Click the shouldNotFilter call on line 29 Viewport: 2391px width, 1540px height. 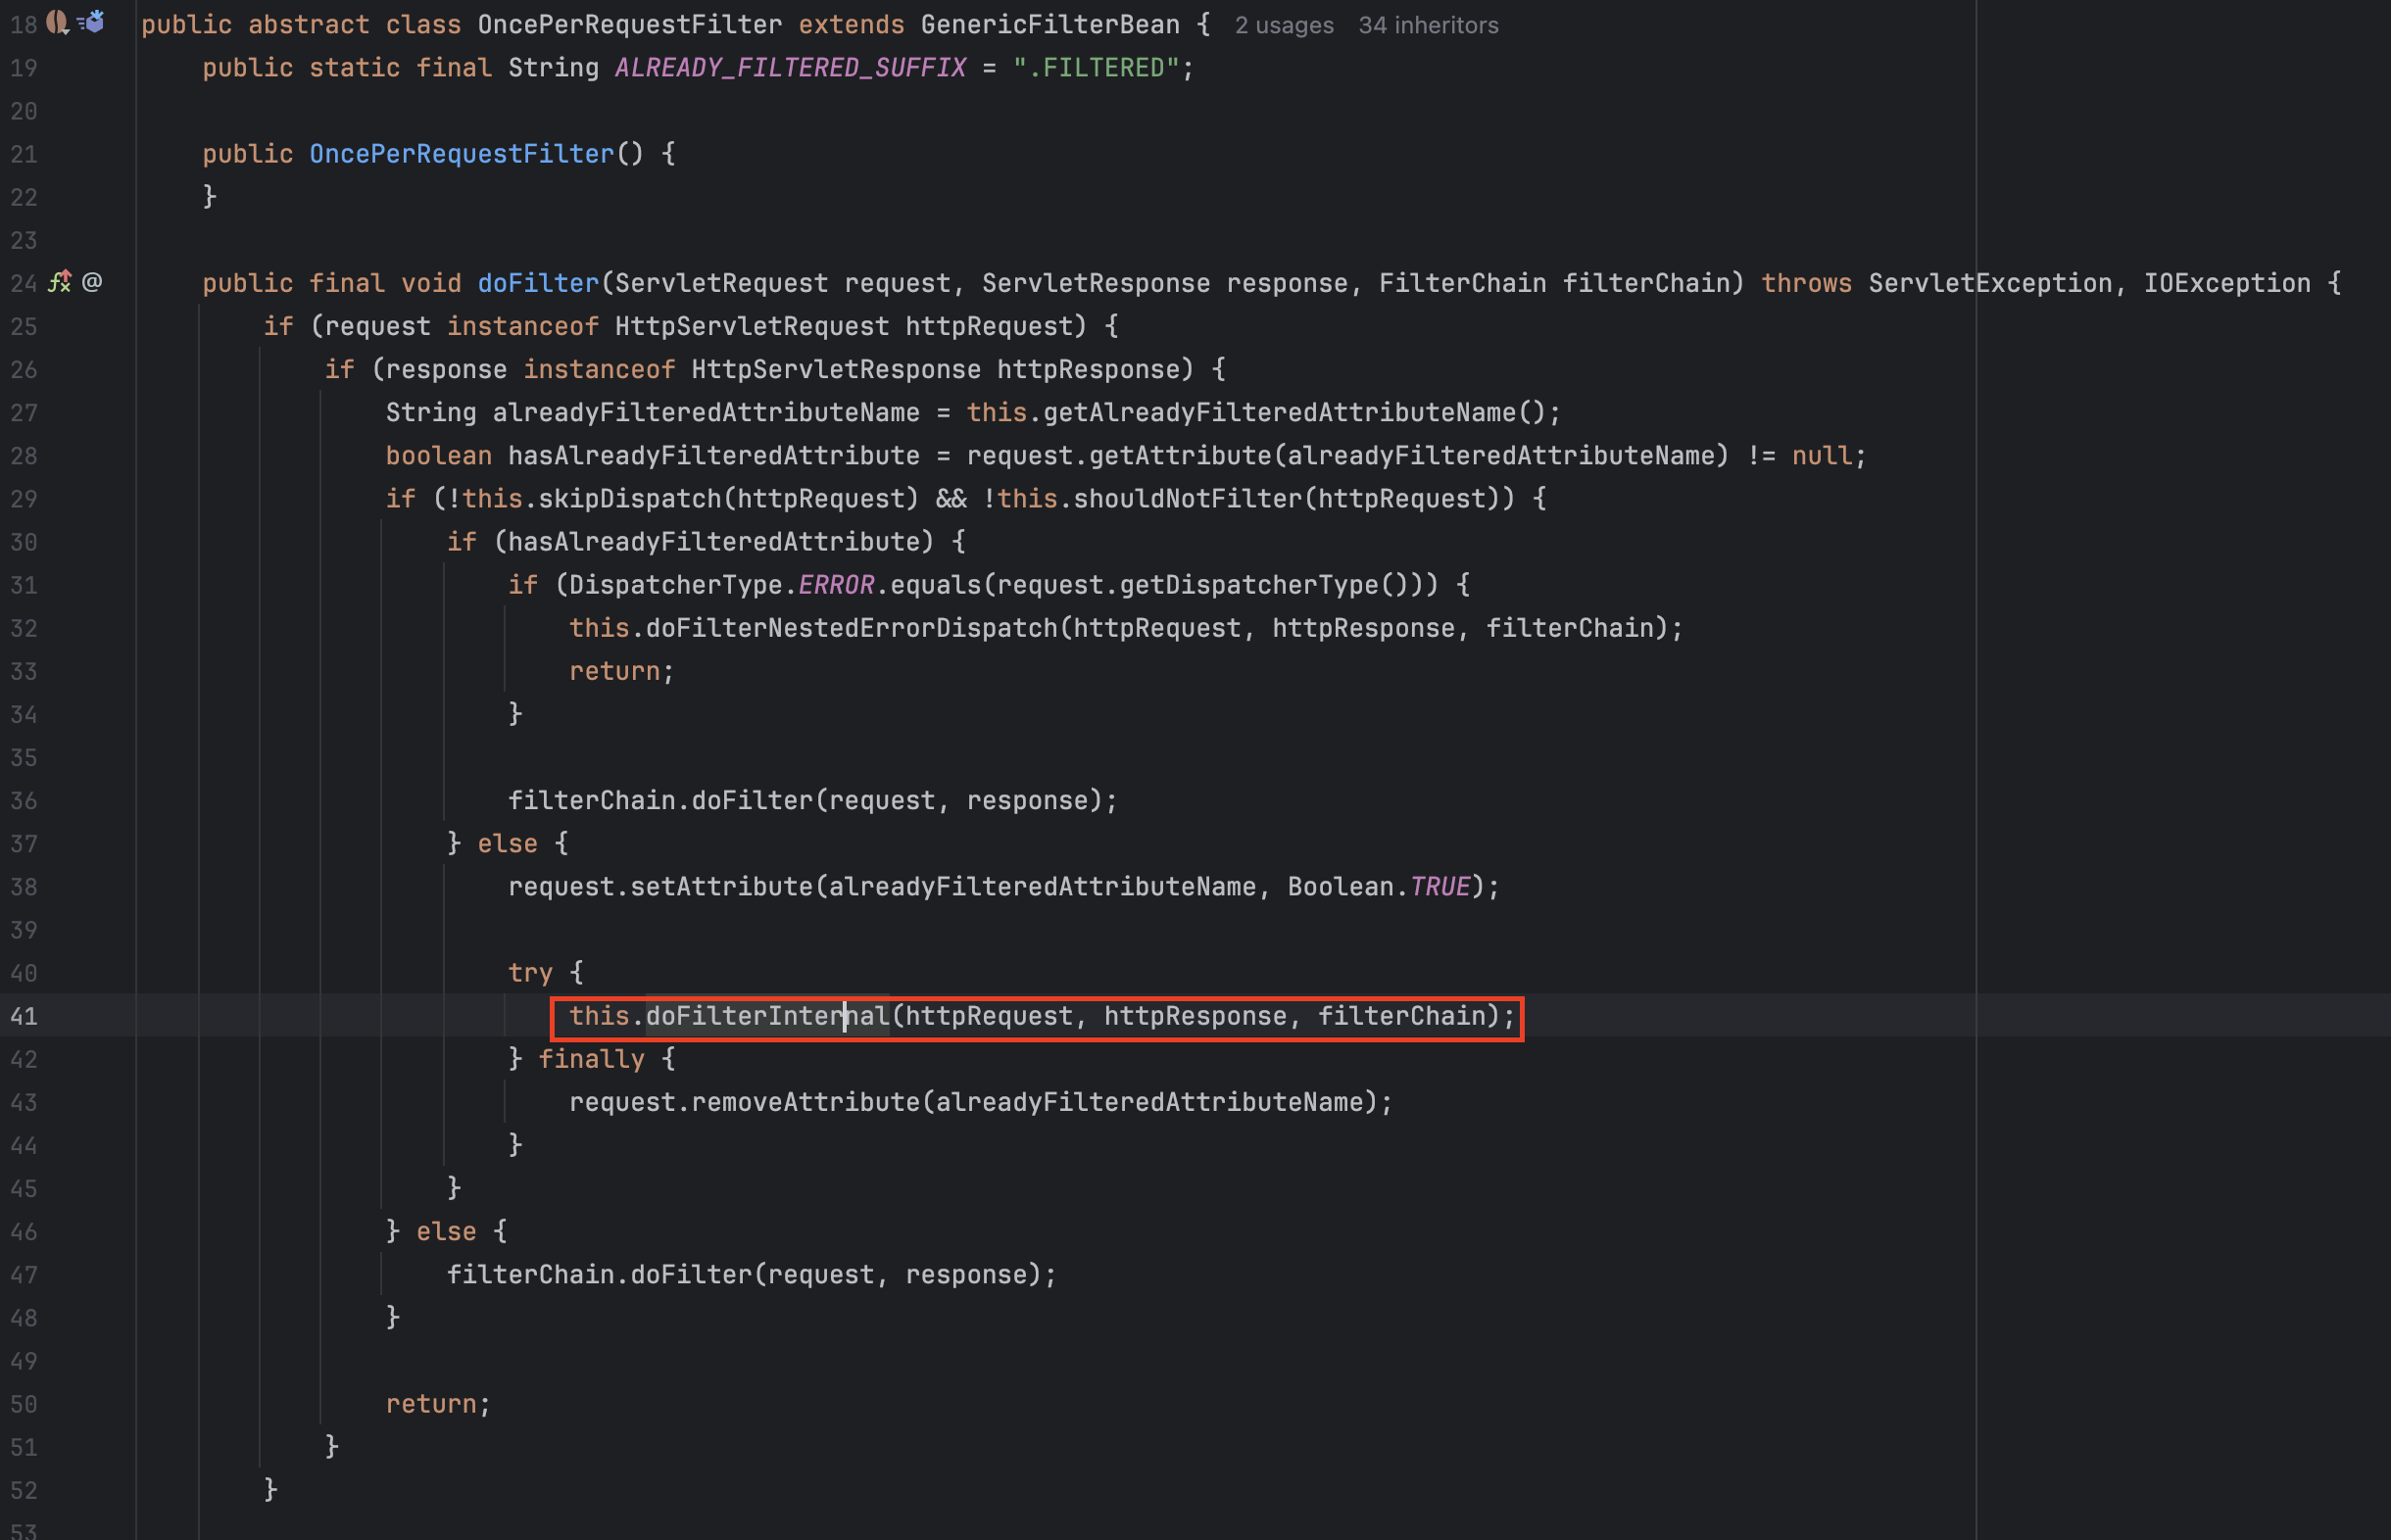point(1187,499)
